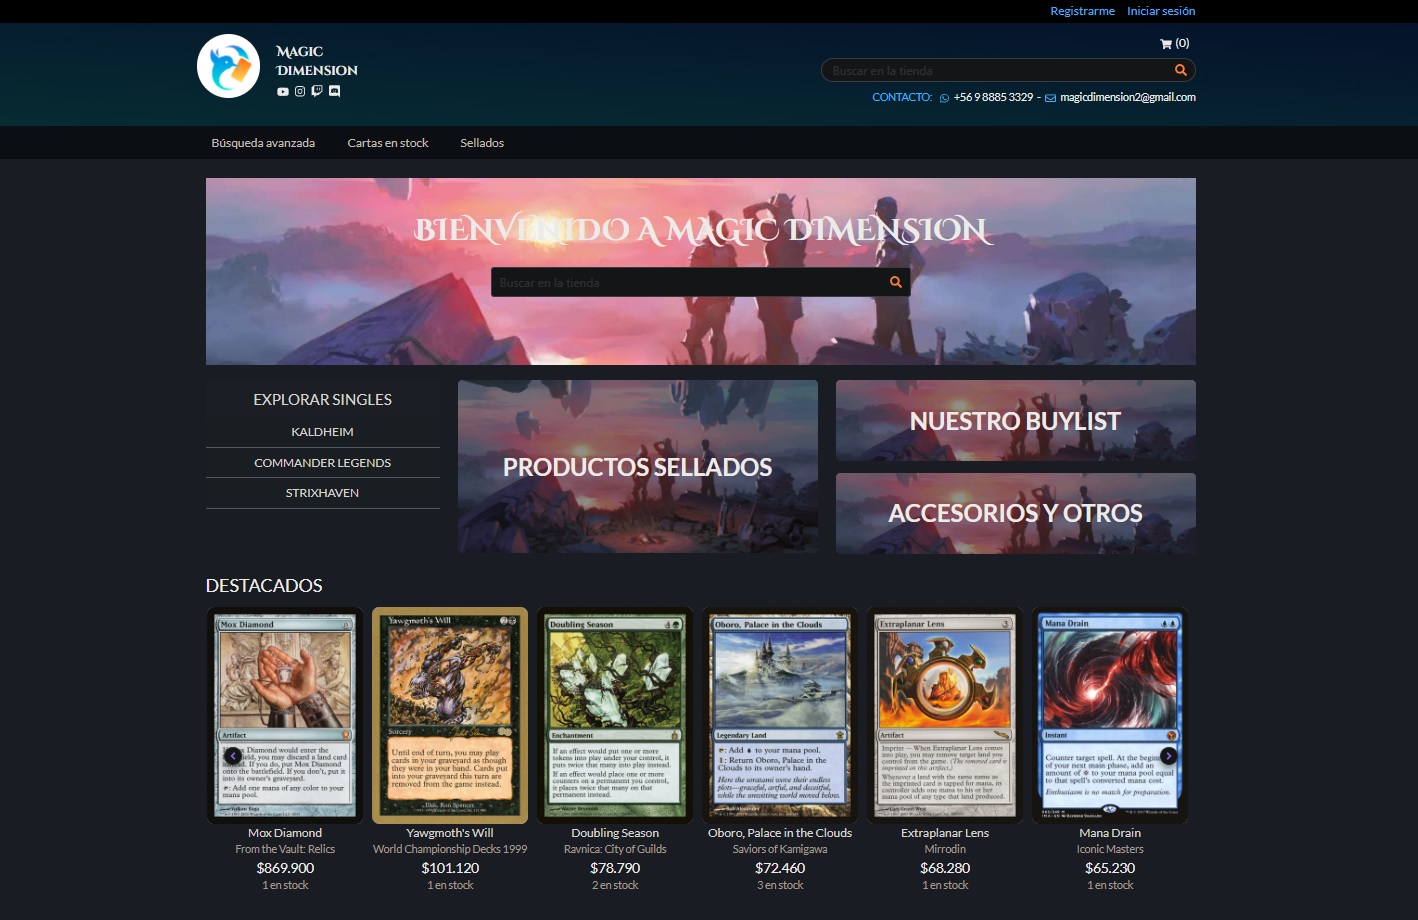The image size is (1418, 920).
Task: Open the Magic Dimension YouTube channel icon
Action: point(283,91)
